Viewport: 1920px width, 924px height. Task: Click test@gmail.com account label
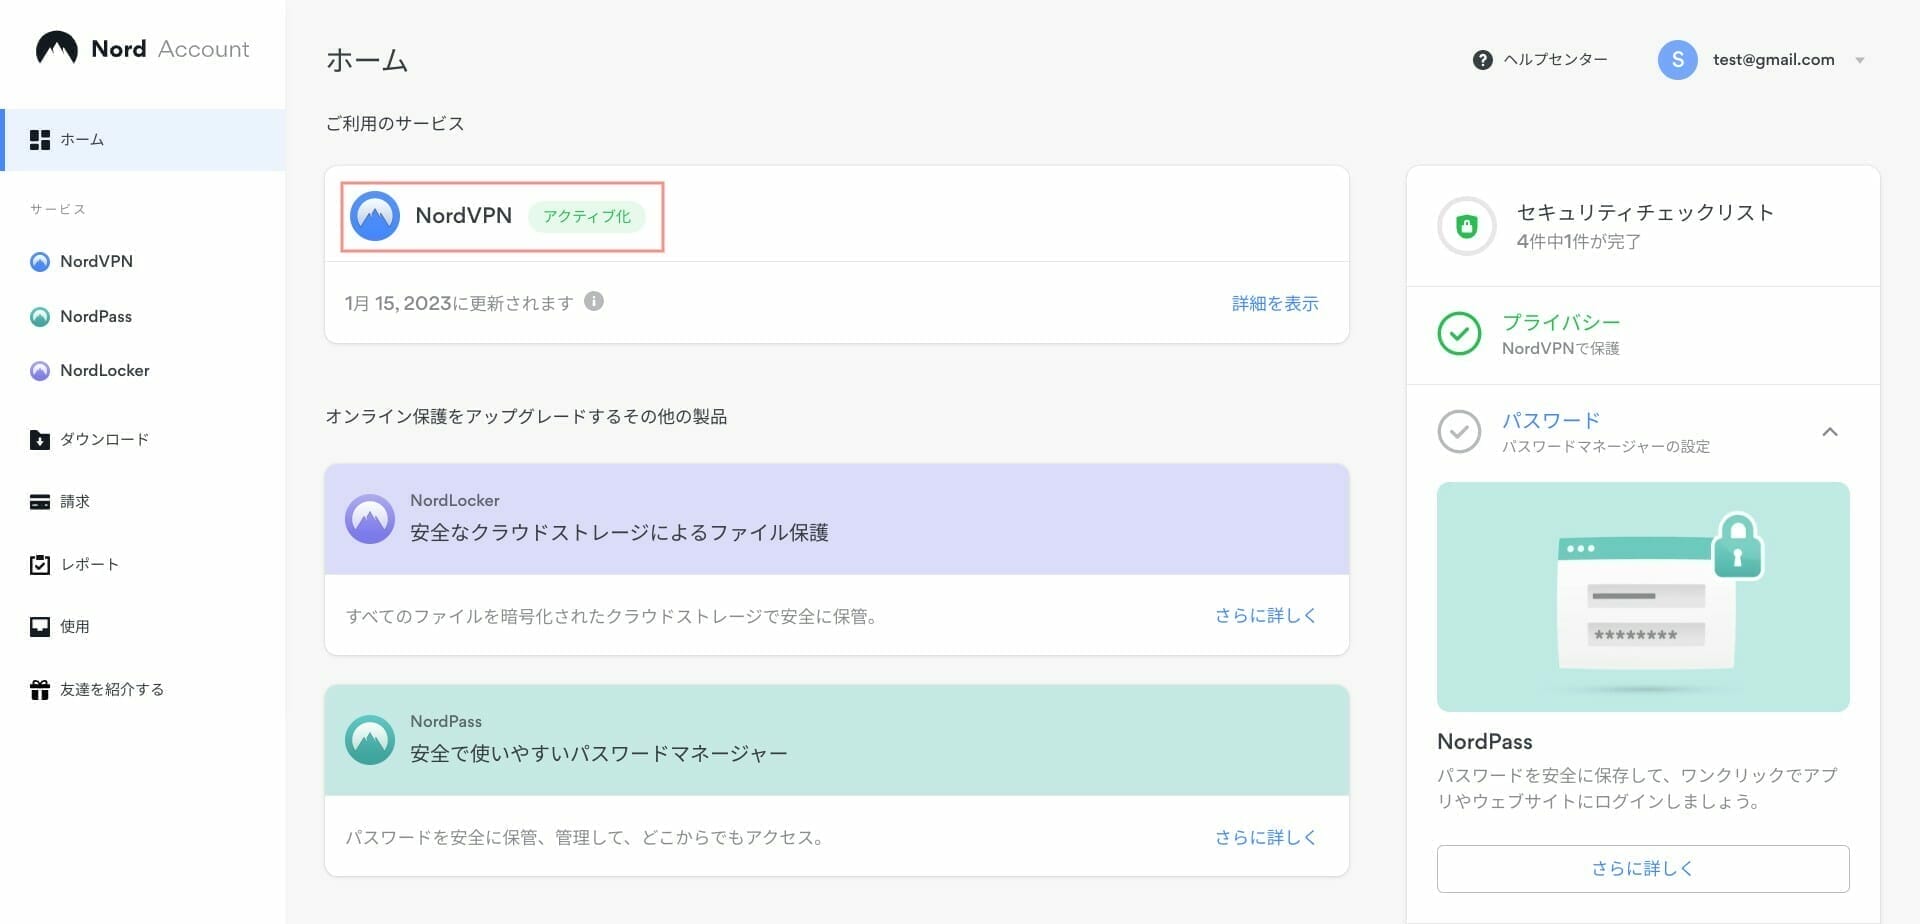1773,60
